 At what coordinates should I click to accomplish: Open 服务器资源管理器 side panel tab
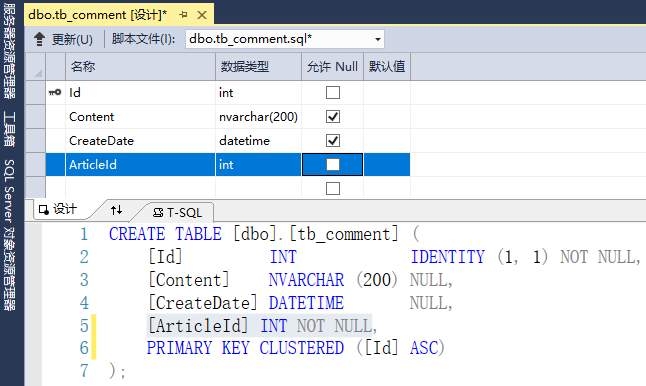coord(9,51)
